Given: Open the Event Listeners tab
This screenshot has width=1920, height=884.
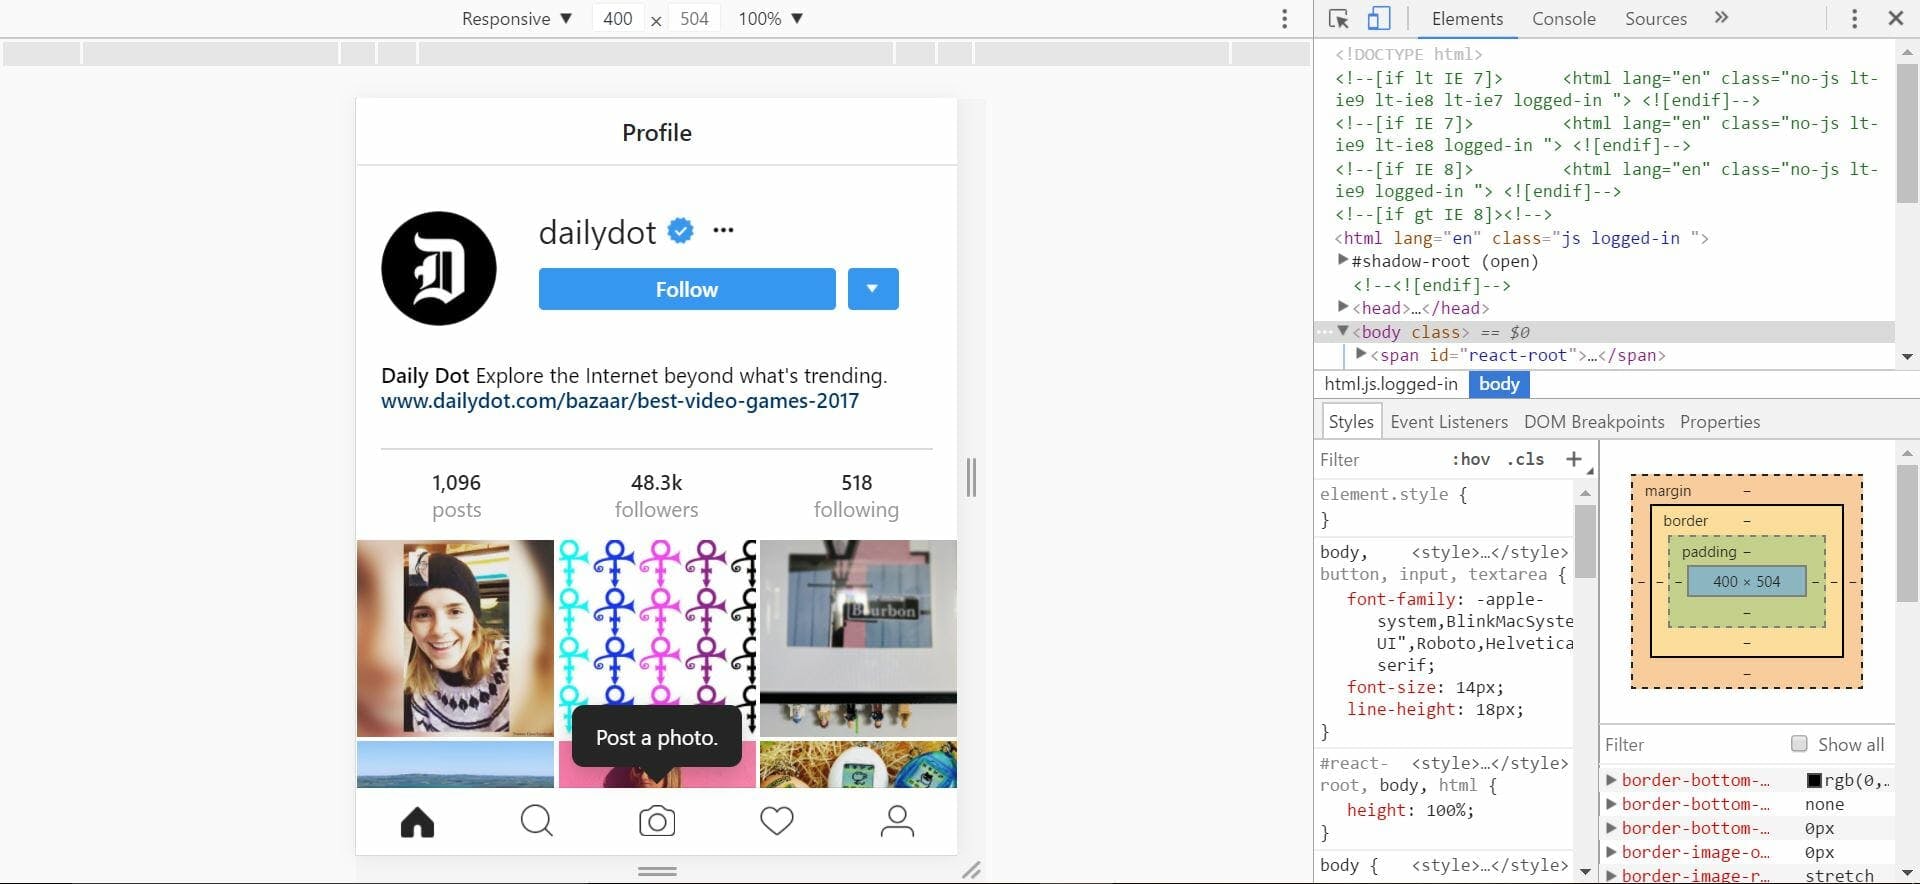Looking at the screenshot, I should [1449, 422].
